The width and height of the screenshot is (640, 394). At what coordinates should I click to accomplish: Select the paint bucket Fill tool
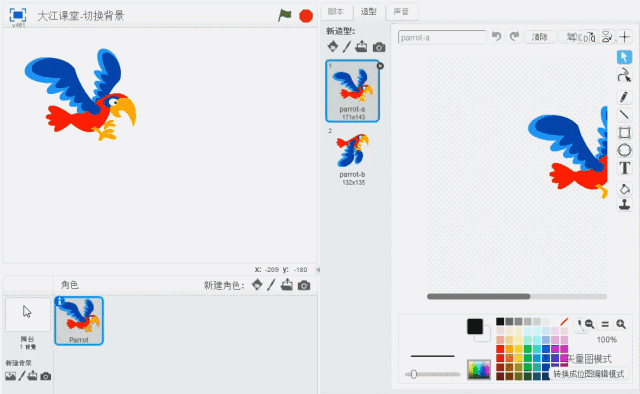[x=624, y=189]
